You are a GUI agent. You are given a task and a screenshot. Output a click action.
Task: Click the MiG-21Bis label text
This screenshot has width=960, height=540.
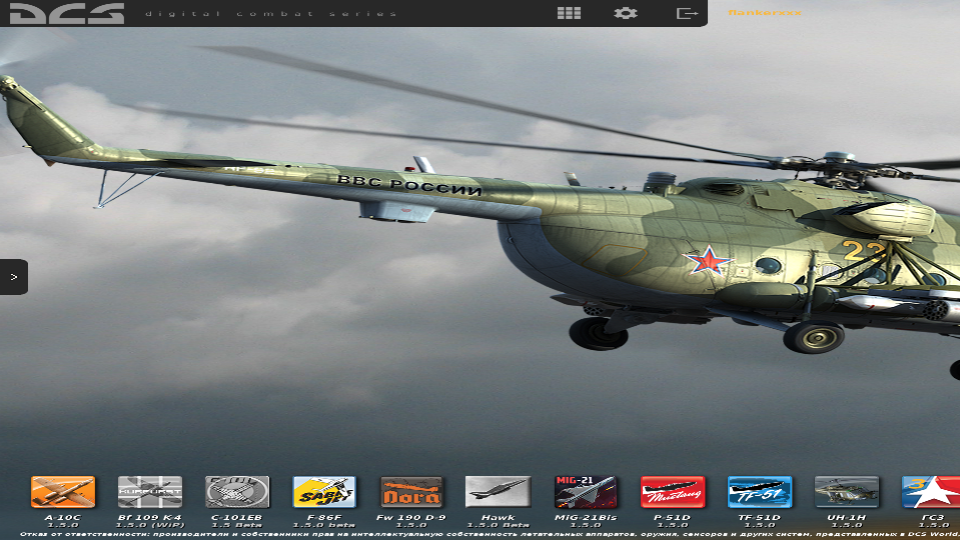click(585, 517)
